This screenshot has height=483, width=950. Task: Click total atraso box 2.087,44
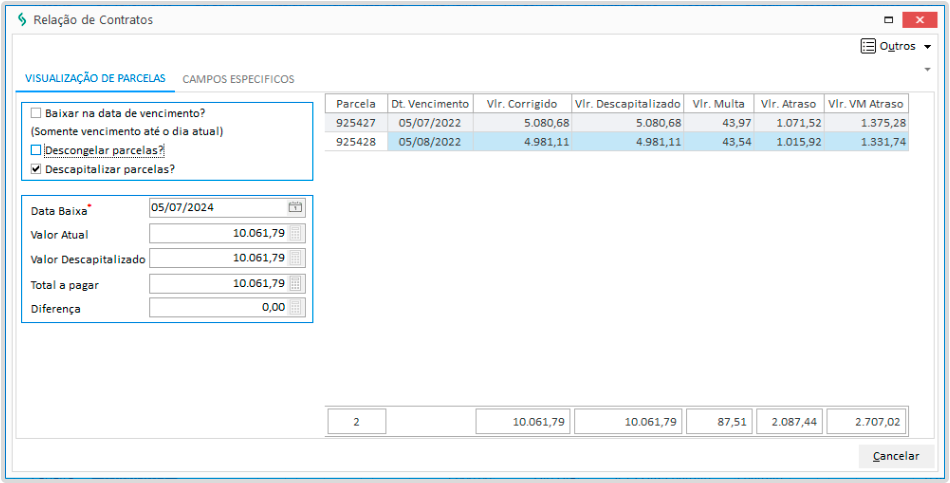789,422
